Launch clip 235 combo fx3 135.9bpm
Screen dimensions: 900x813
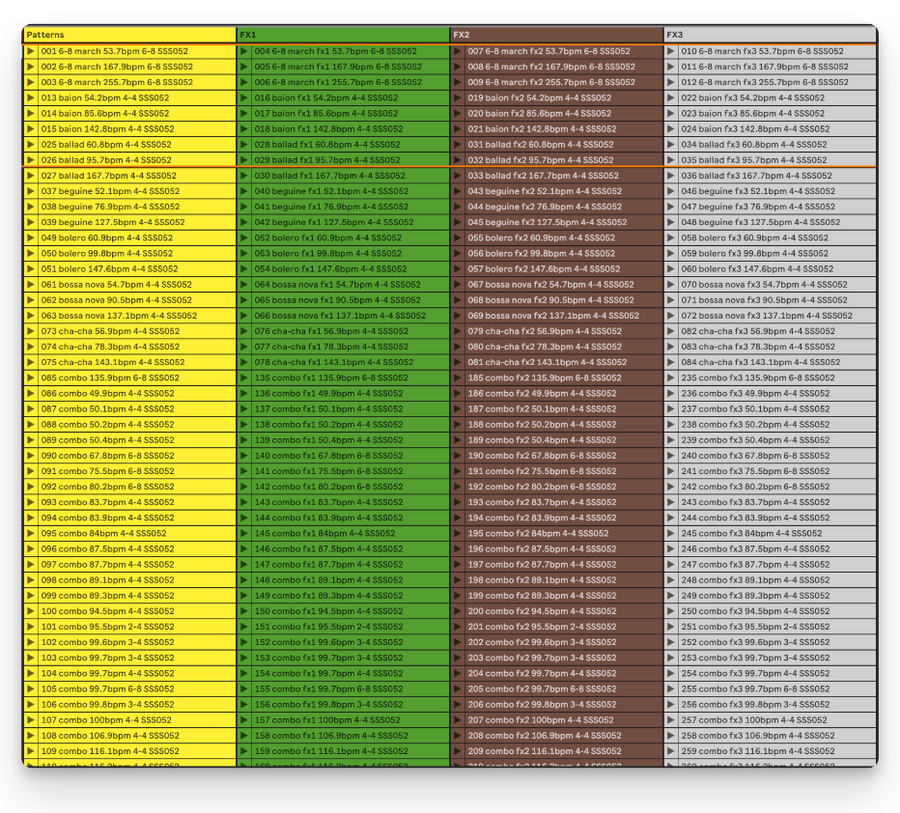point(671,378)
